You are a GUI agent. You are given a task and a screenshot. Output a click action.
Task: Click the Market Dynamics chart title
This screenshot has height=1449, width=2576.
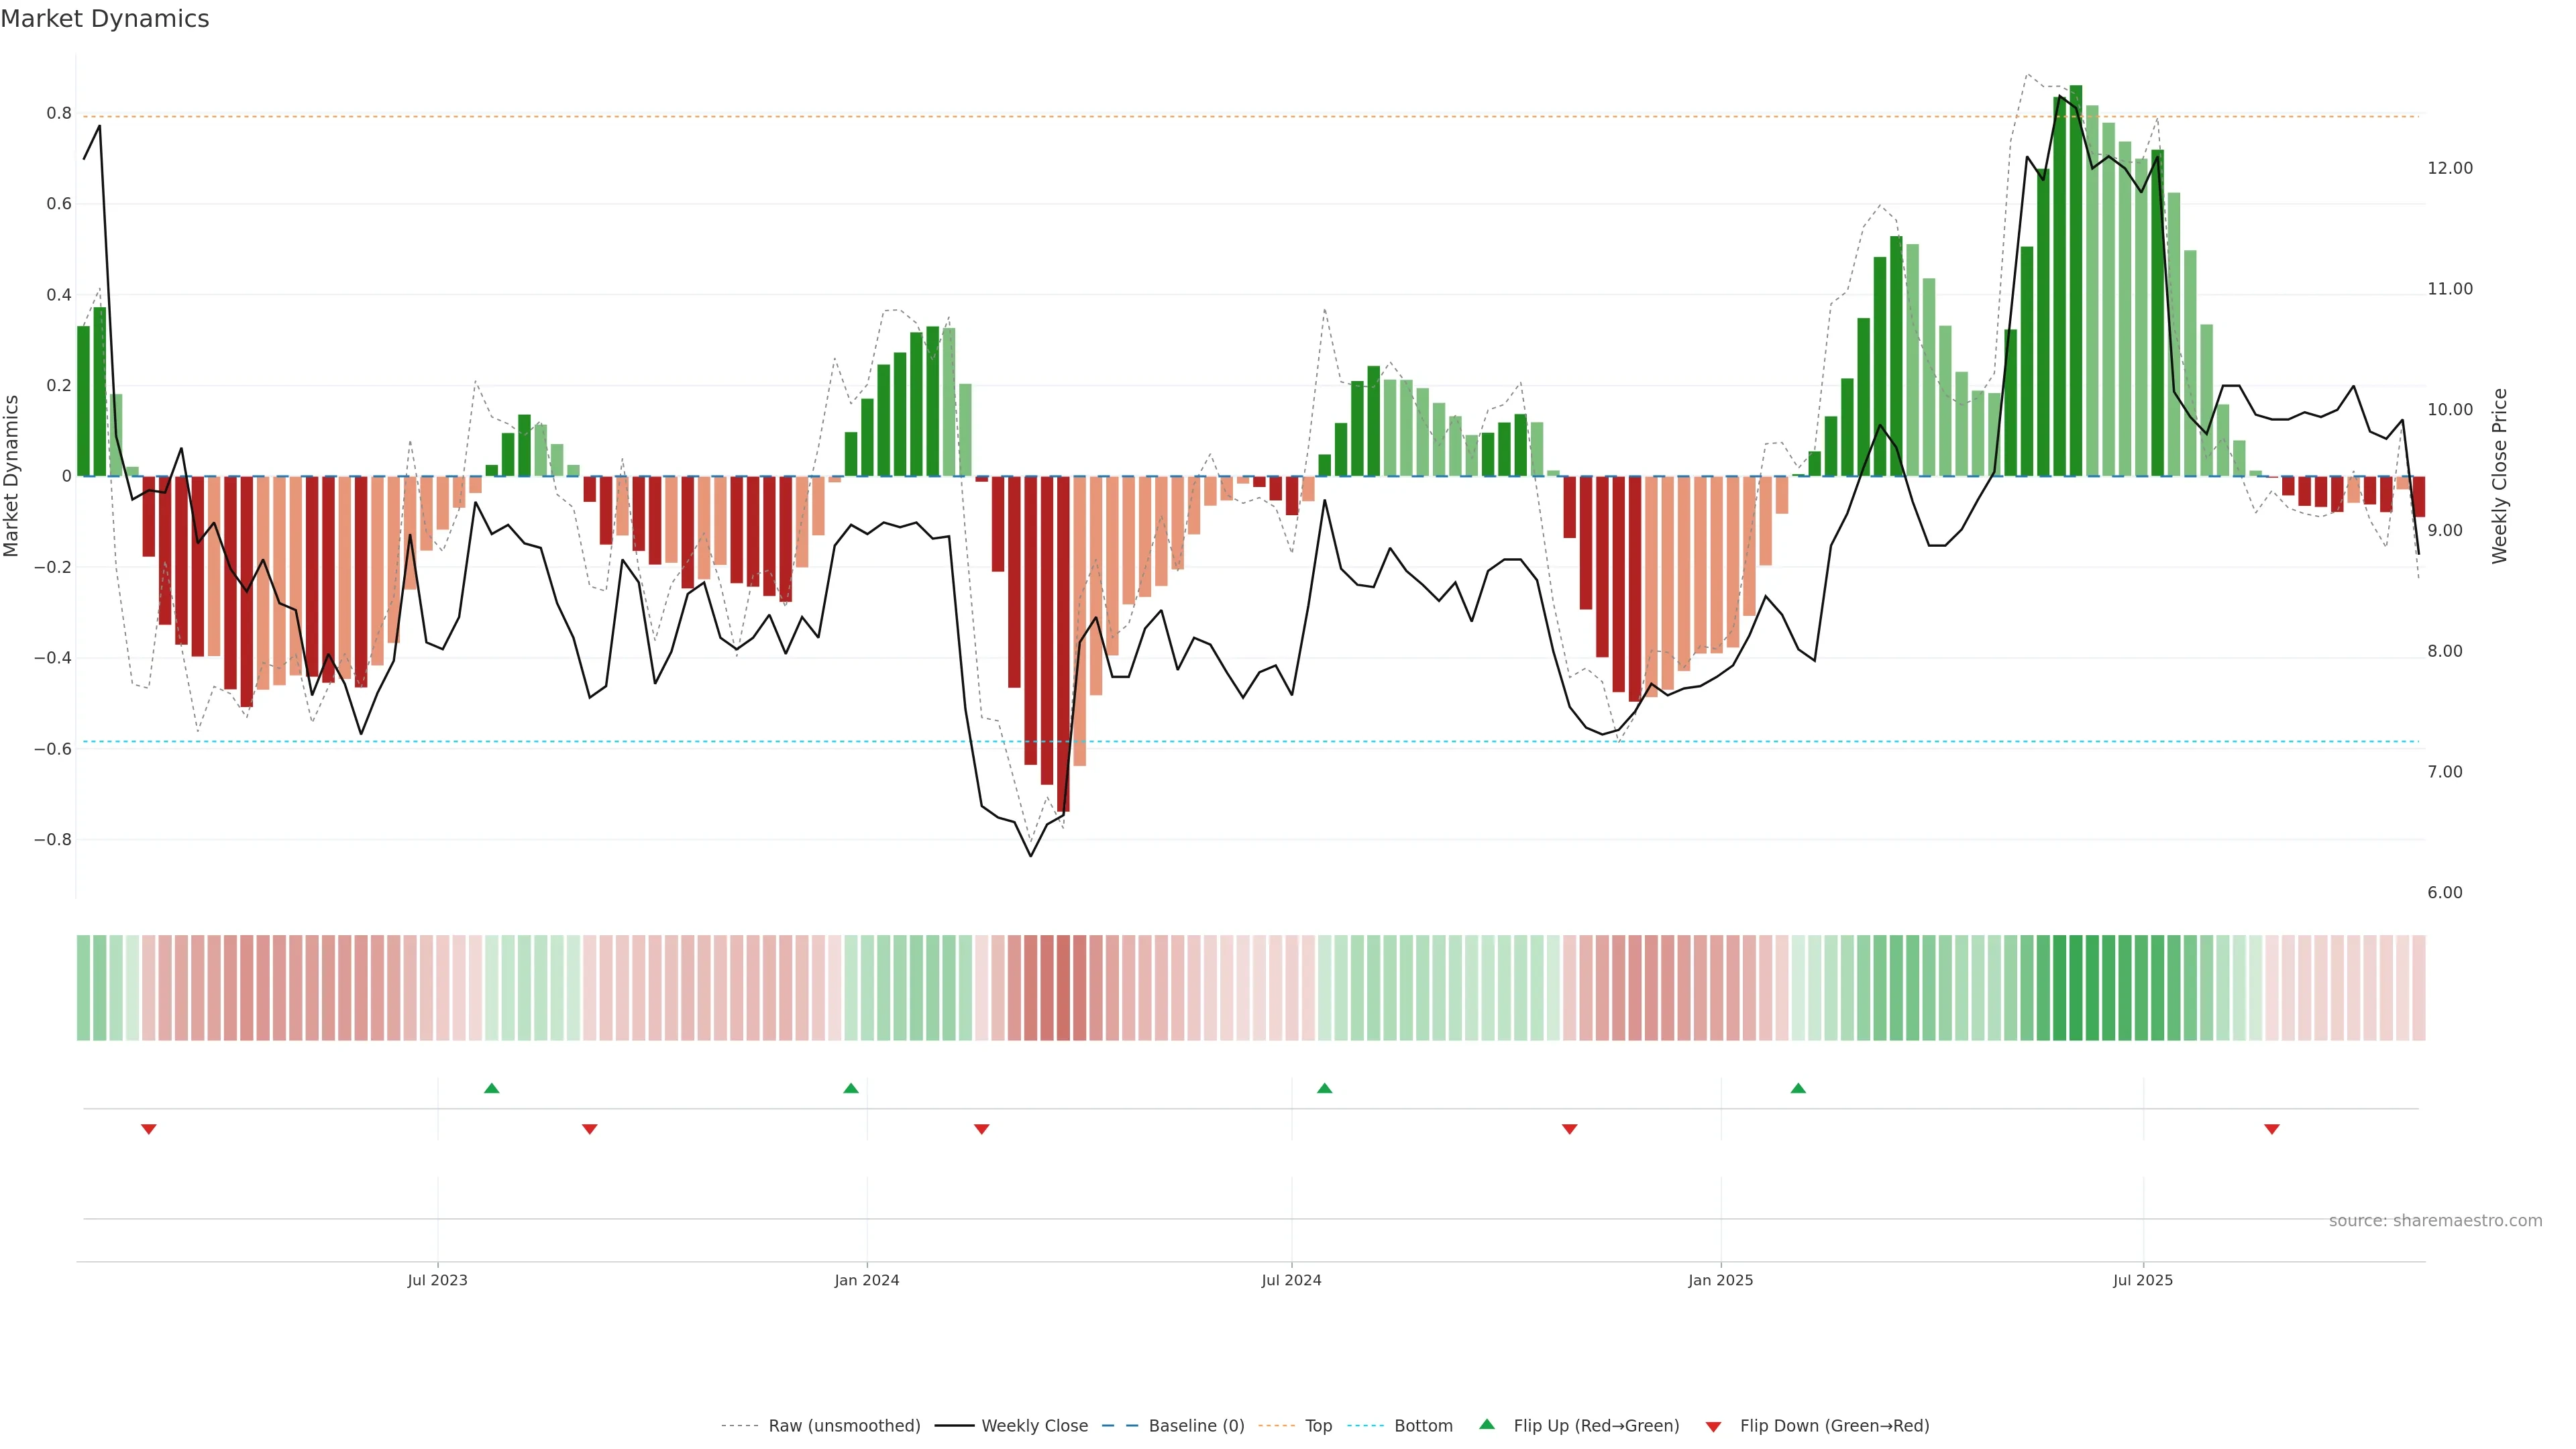tap(105, 19)
